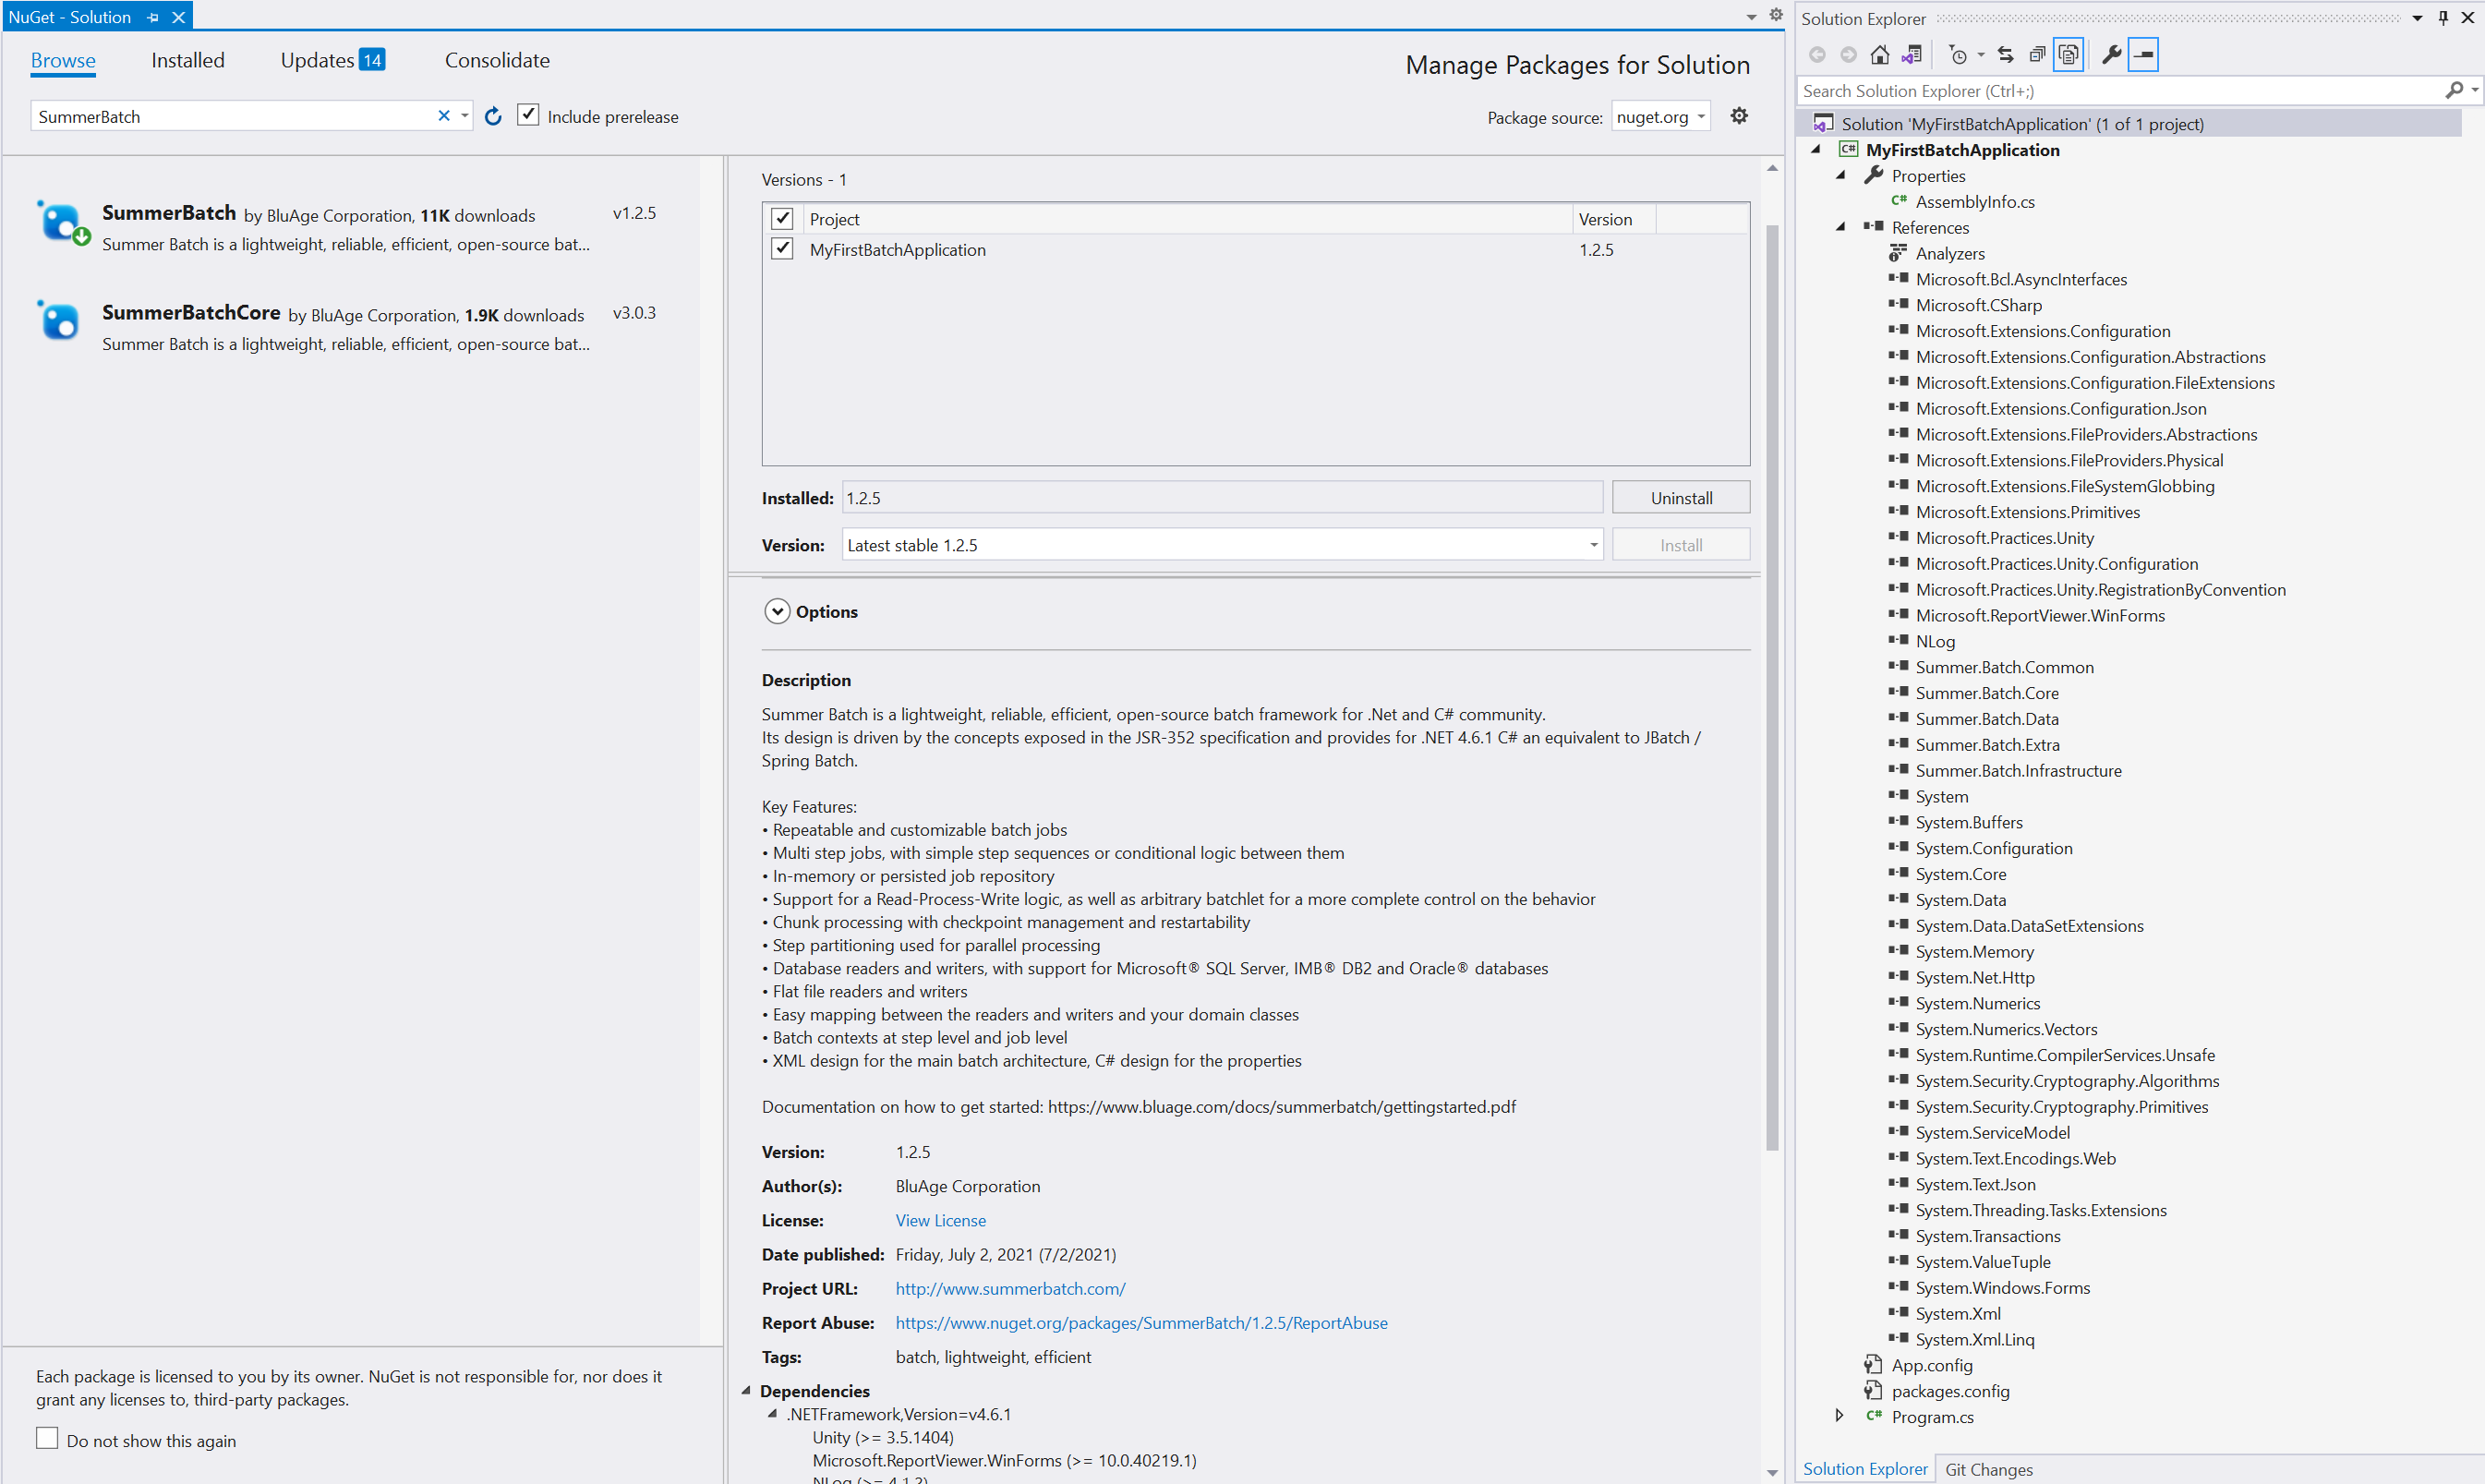Viewport: 2485px width, 1484px height.
Task: Click the Home icon in Solution Explorer toolbar
Action: [x=1880, y=55]
